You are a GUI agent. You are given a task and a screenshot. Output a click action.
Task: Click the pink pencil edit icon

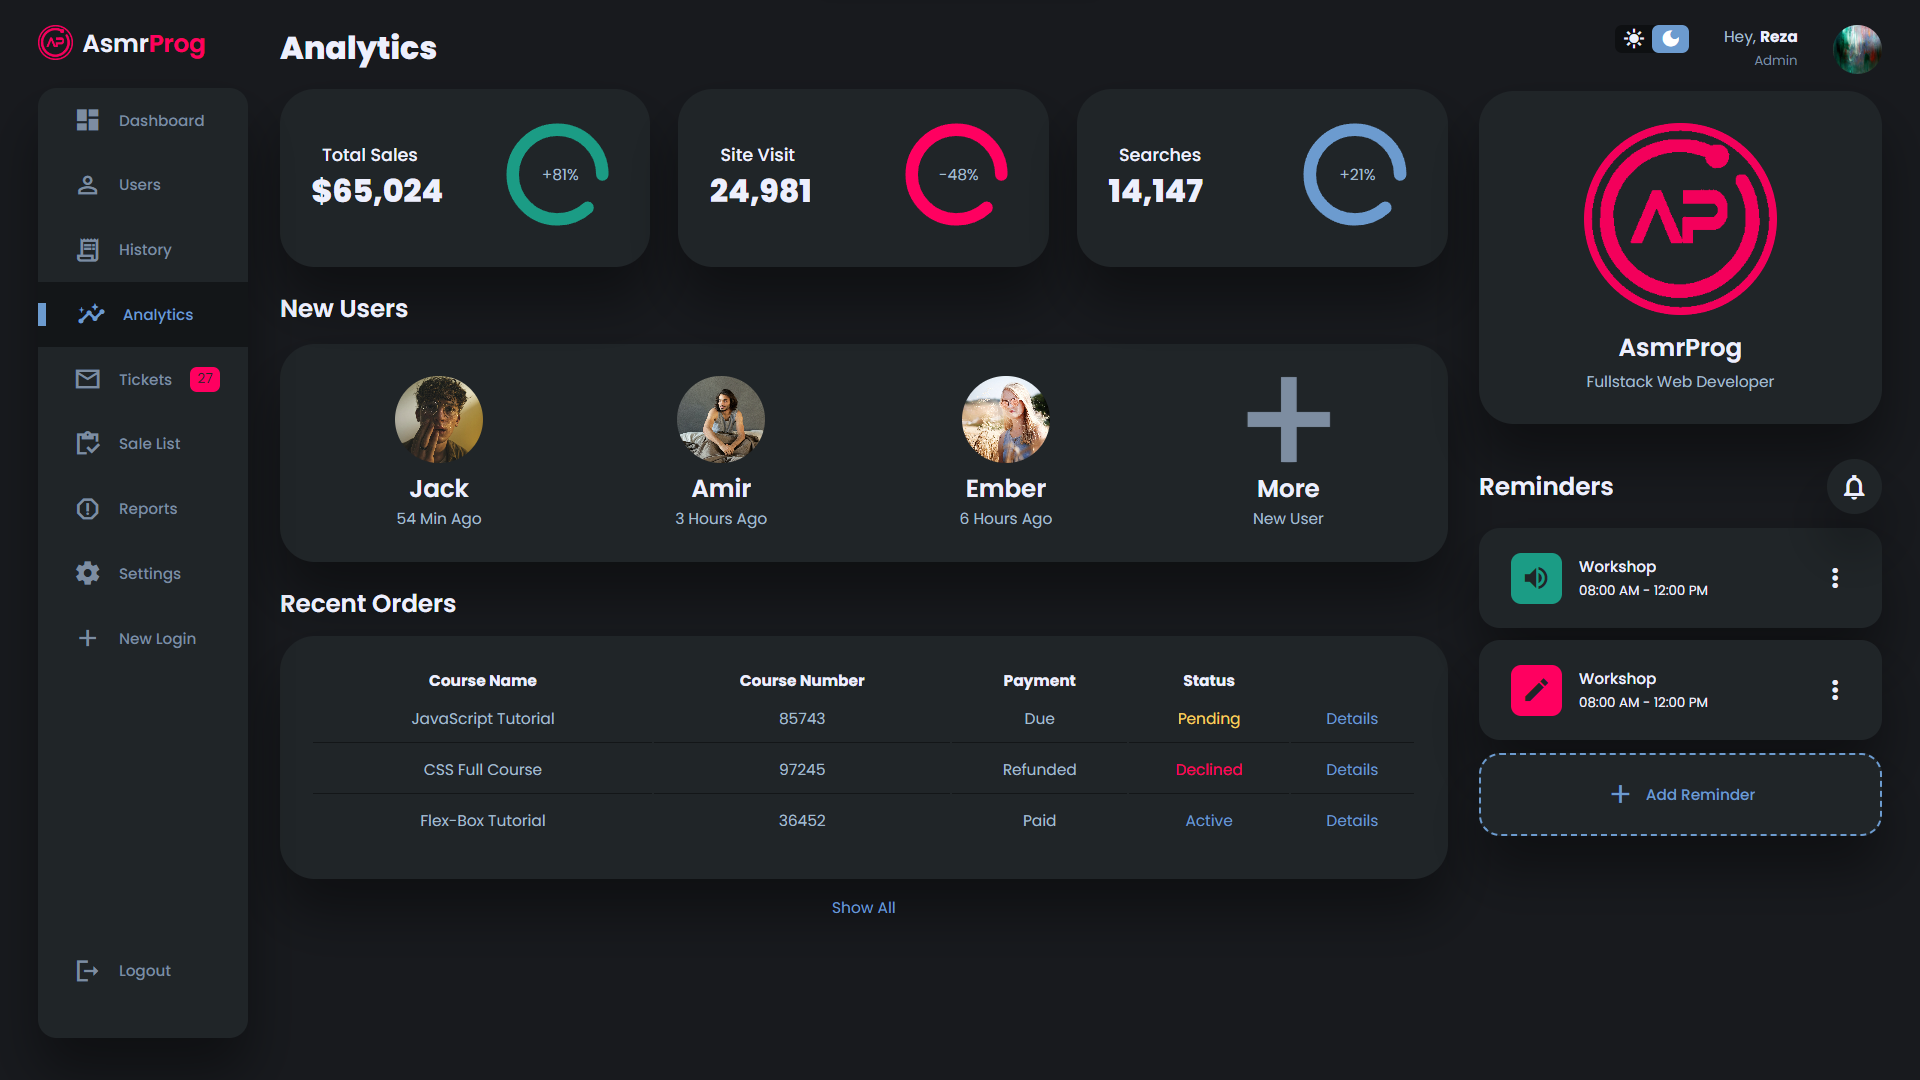click(x=1535, y=690)
